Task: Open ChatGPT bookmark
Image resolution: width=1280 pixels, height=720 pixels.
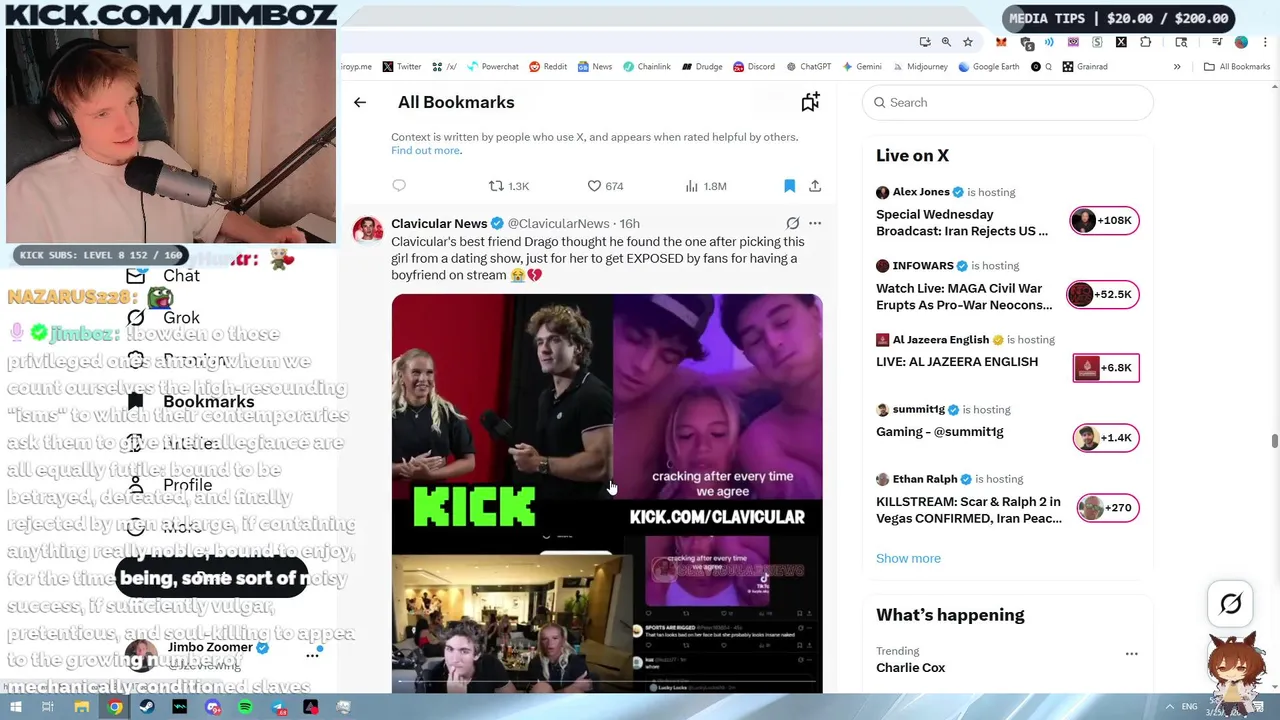Action: (x=808, y=67)
